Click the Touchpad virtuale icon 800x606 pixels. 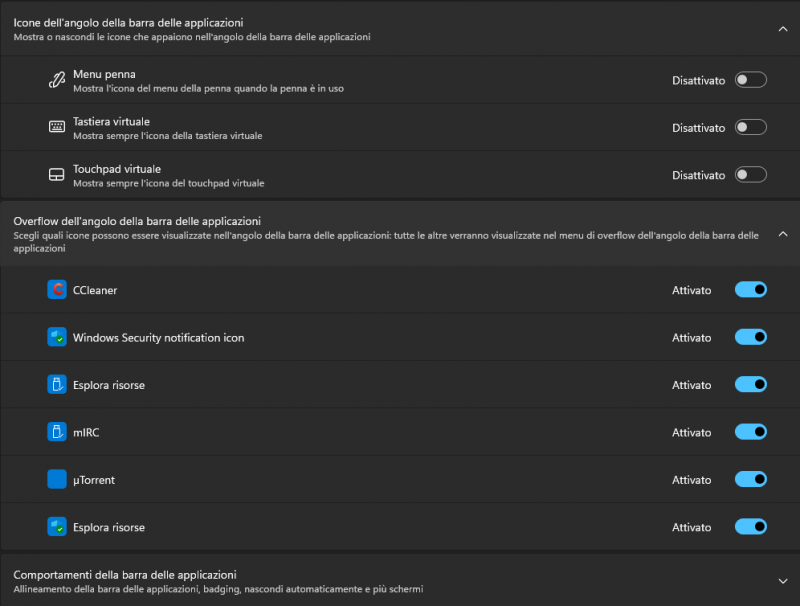pos(55,174)
